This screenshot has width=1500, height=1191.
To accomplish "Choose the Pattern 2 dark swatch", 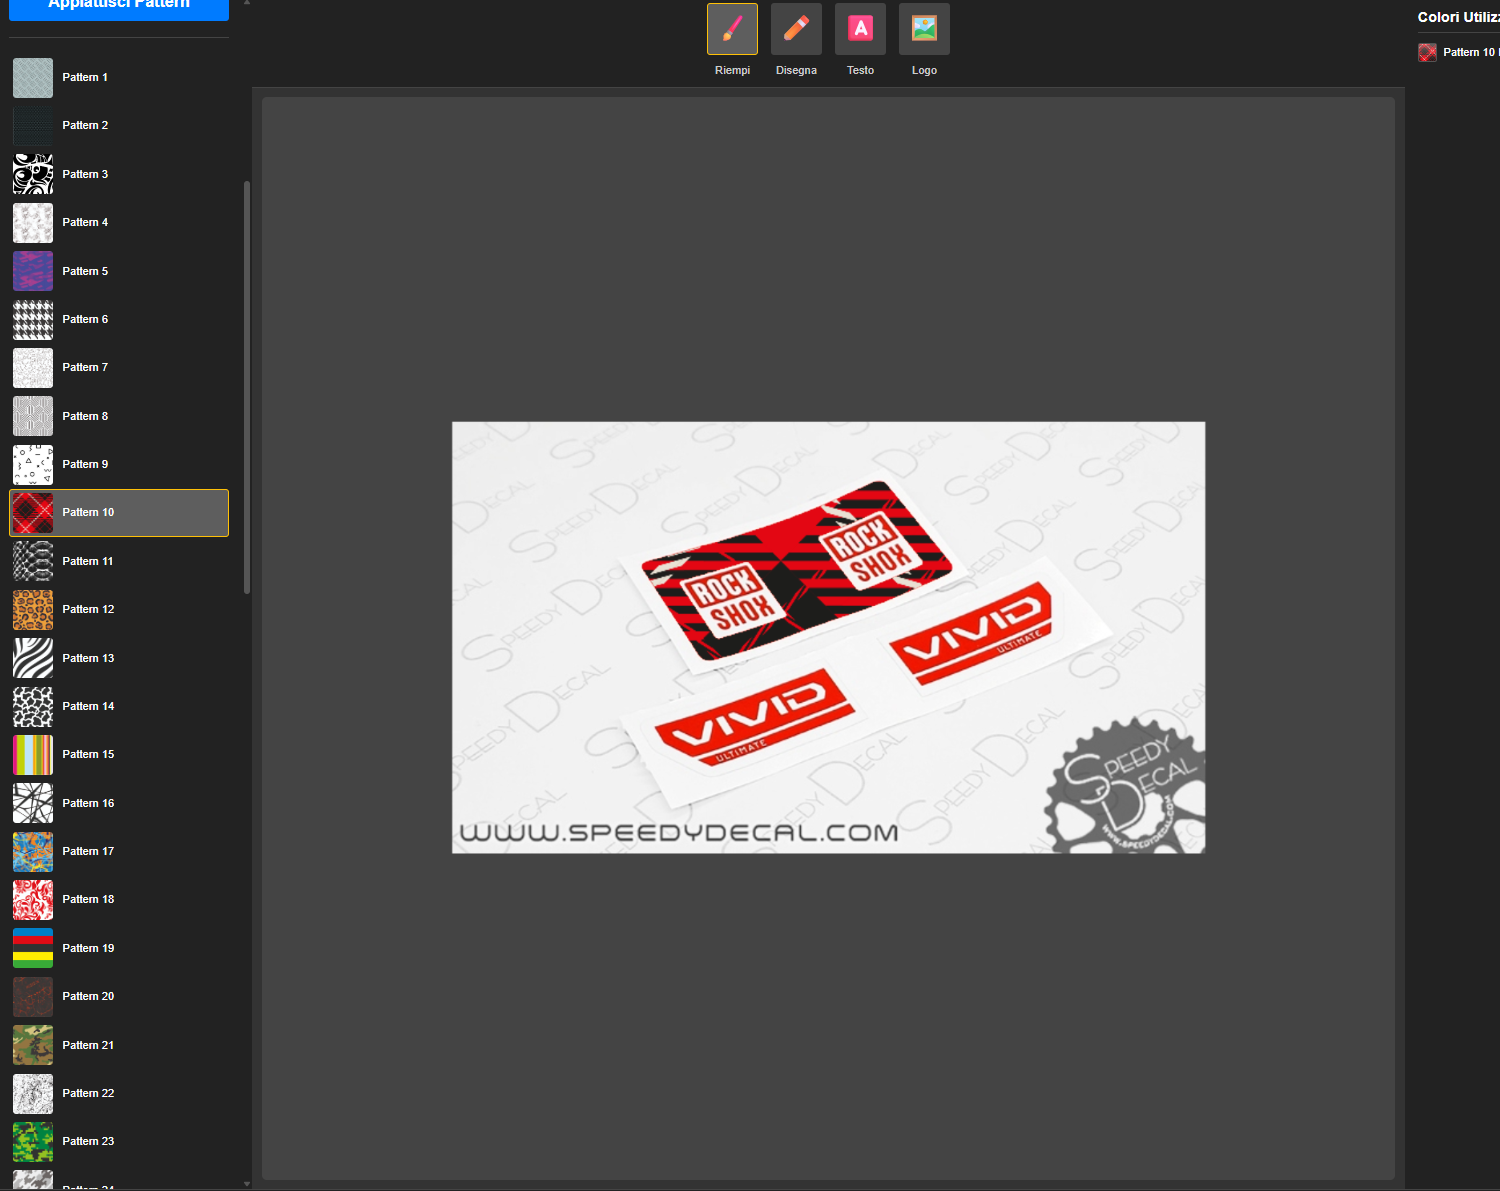I will click(33, 126).
